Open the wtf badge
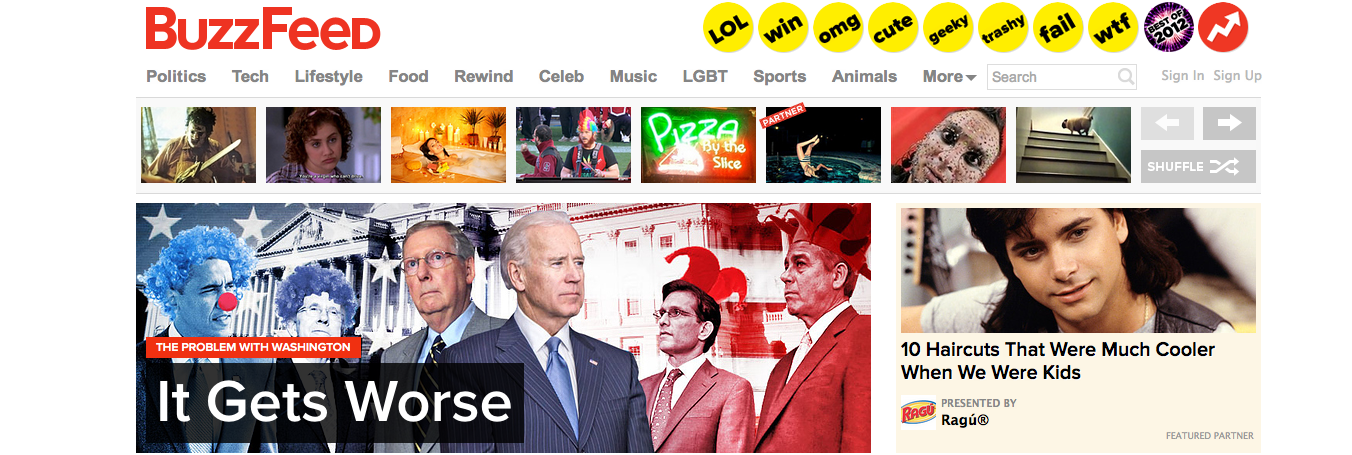The width and height of the screenshot is (1352, 455). [x=1114, y=28]
